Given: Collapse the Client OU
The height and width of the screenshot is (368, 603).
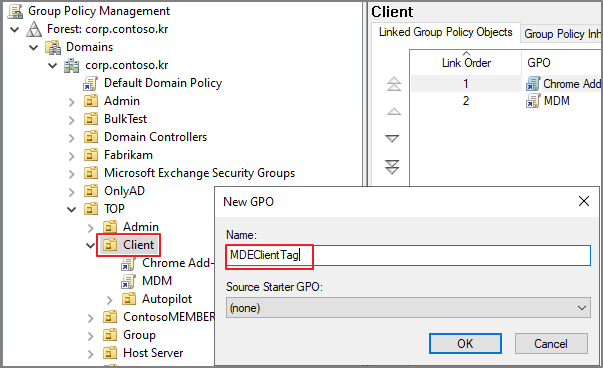Looking at the screenshot, I should (x=90, y=245).
